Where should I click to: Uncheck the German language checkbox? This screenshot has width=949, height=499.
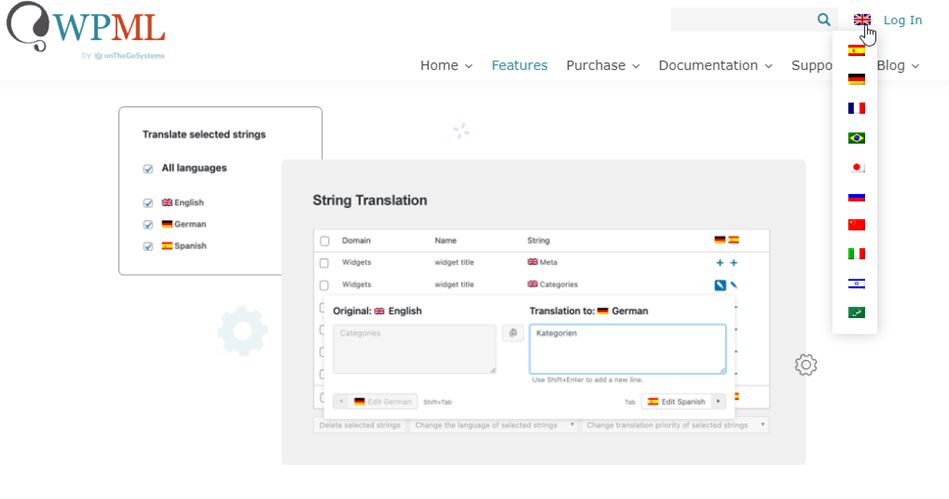148,225
